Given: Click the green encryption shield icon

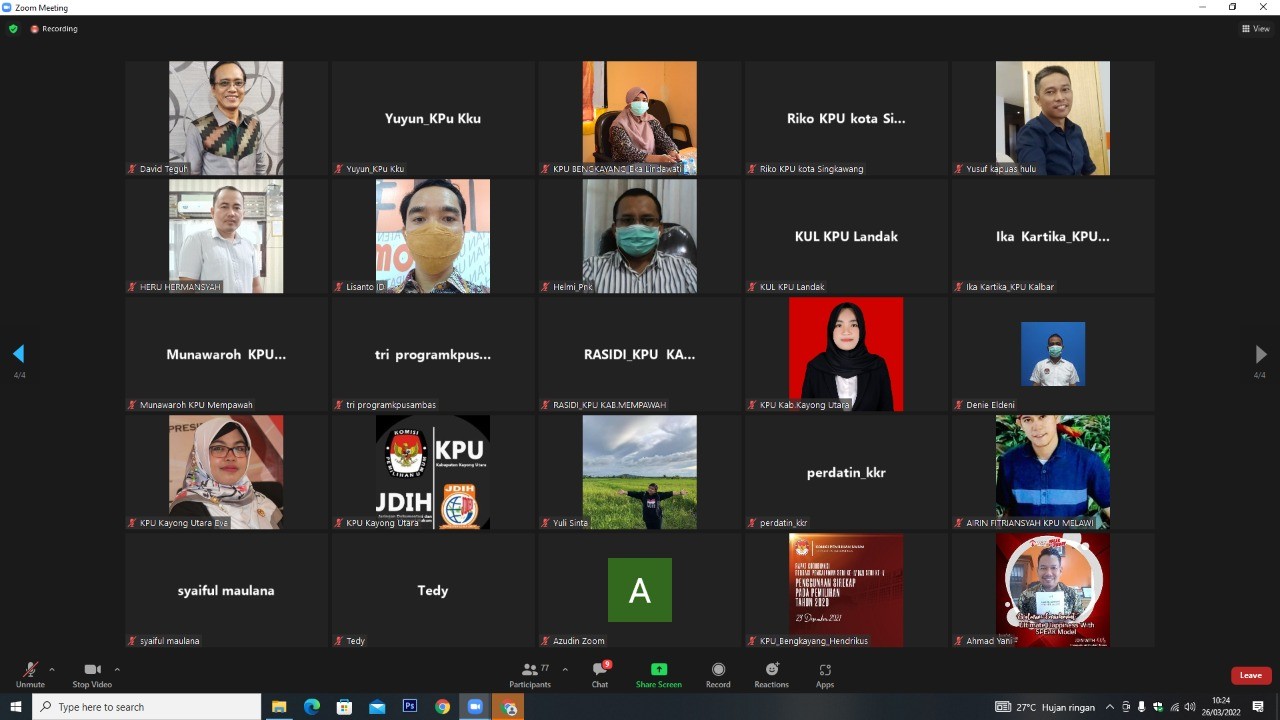Looking at the screenshot, I should 13,29.
